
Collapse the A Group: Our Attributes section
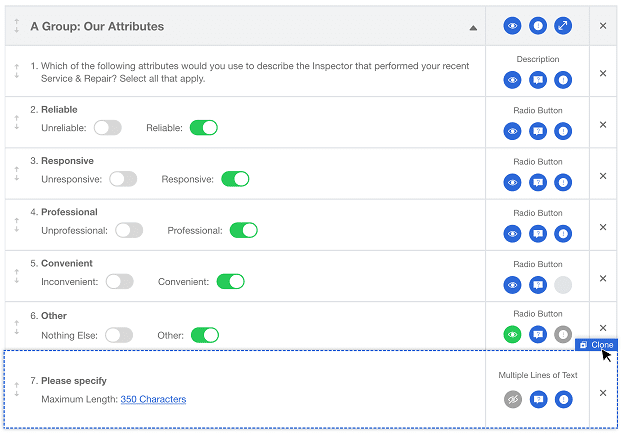coord(473,27)
